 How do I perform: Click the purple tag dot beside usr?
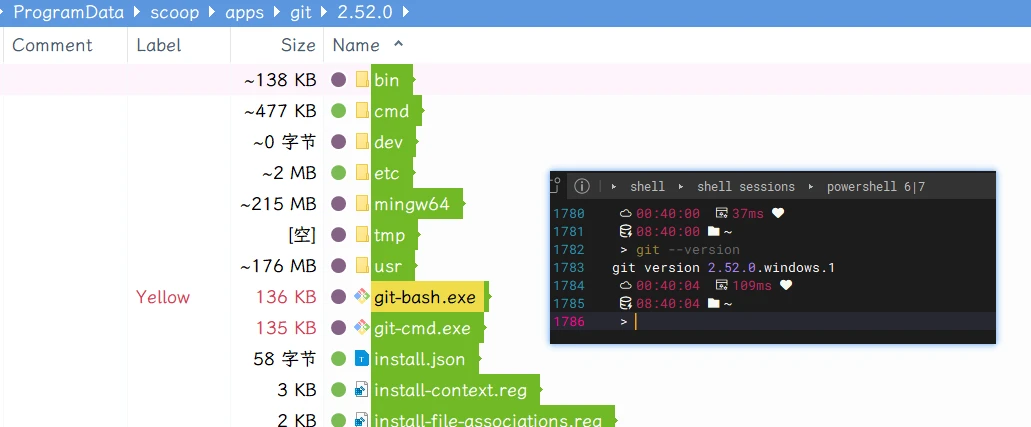339,266
